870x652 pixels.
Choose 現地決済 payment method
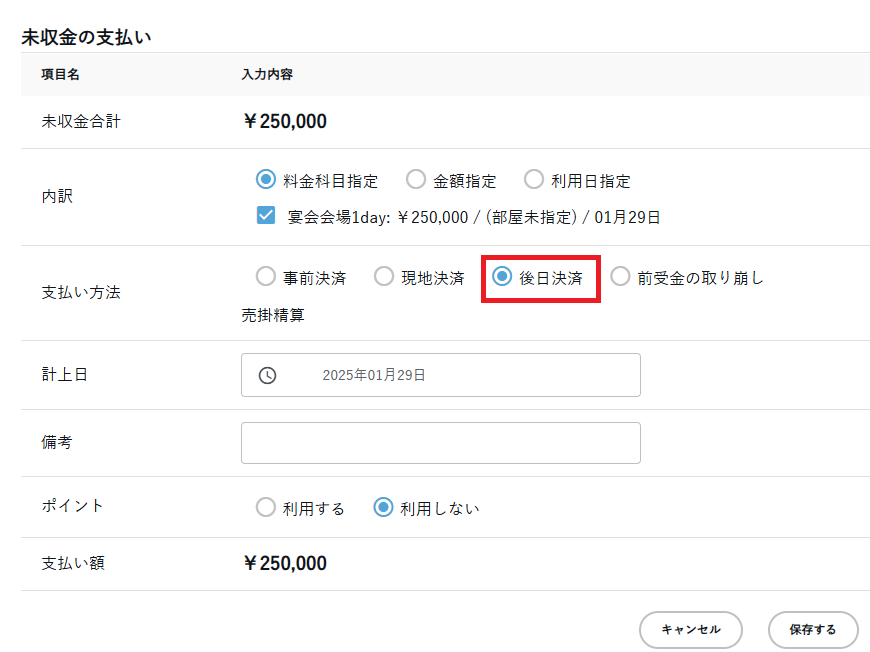coord(384,277)
